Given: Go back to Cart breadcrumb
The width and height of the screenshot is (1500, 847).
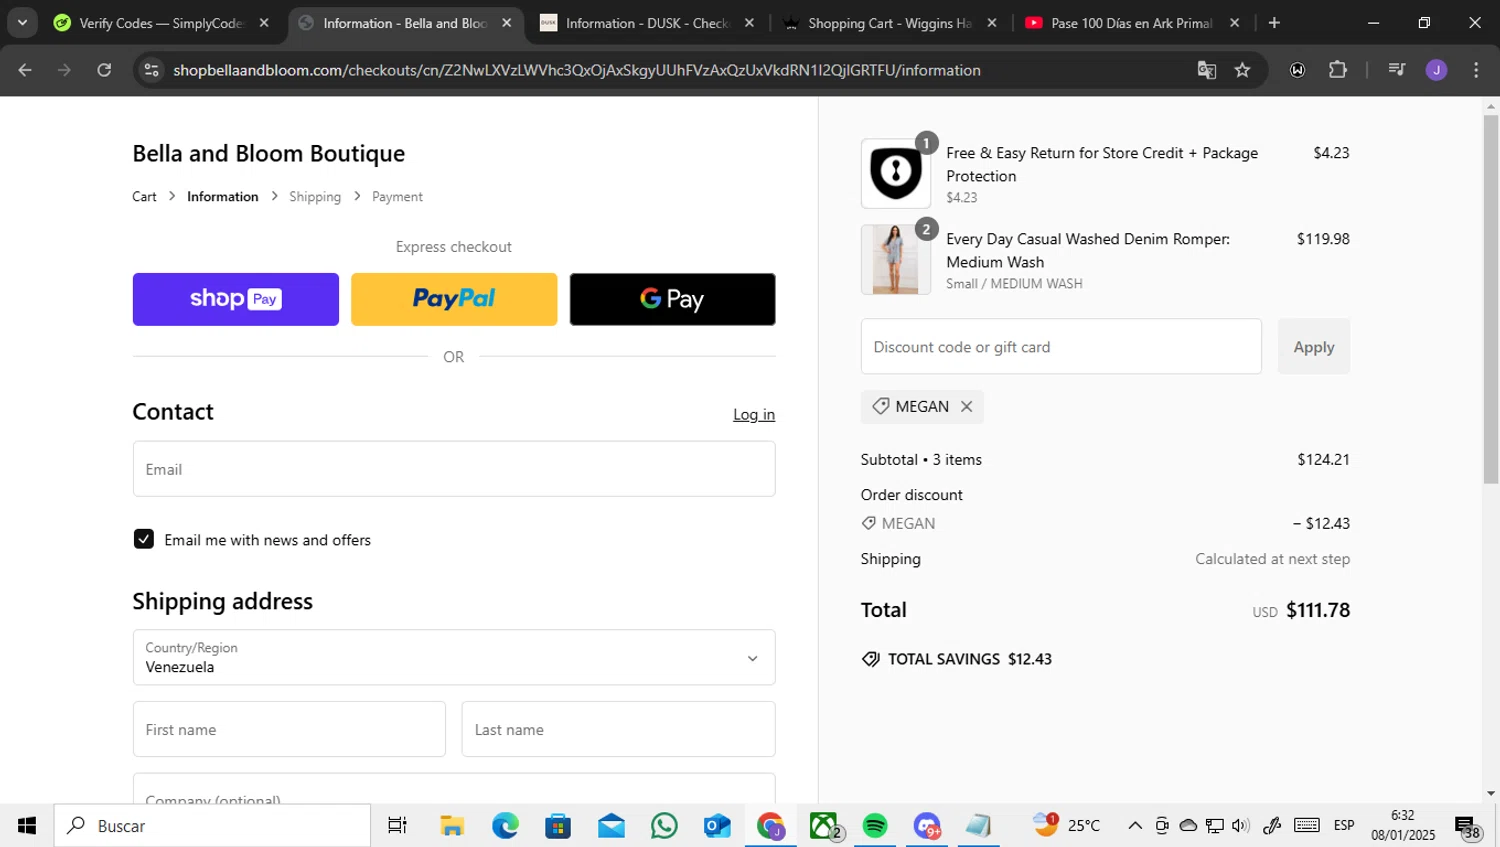Looking at the screenshot, I should [x=144, y=197].
